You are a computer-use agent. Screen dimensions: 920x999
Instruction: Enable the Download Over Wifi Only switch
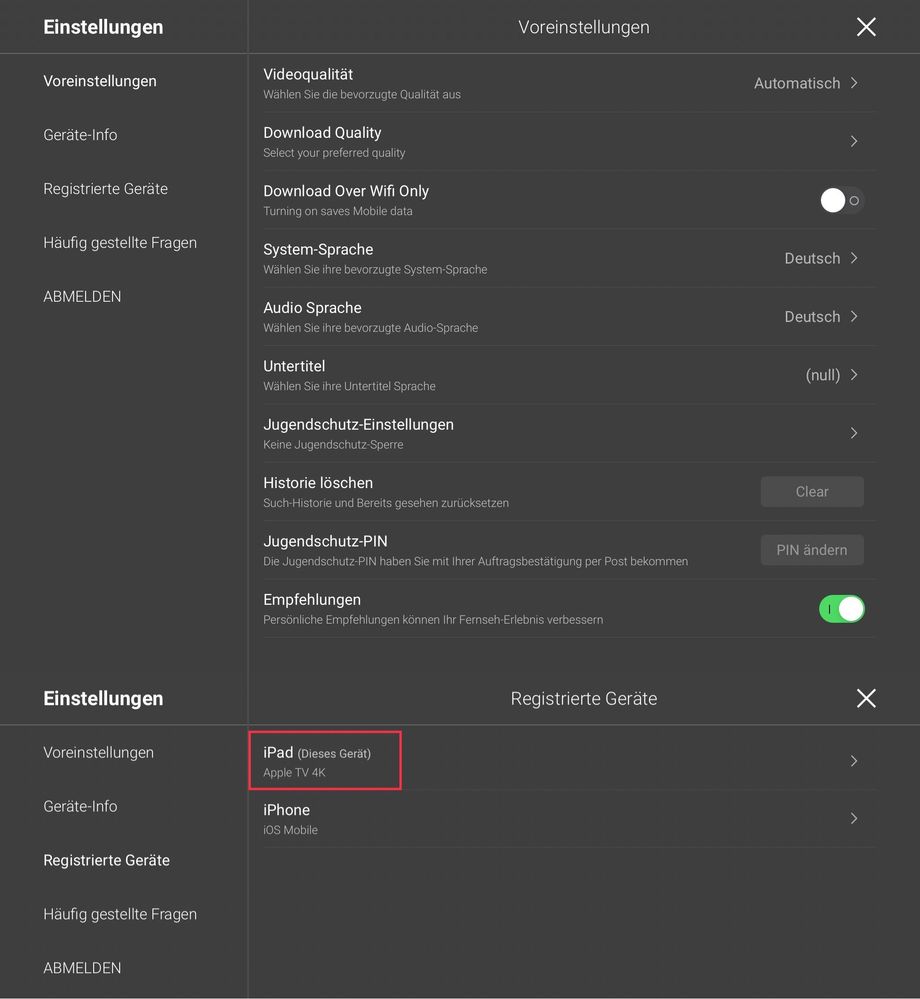click(841, 201)
